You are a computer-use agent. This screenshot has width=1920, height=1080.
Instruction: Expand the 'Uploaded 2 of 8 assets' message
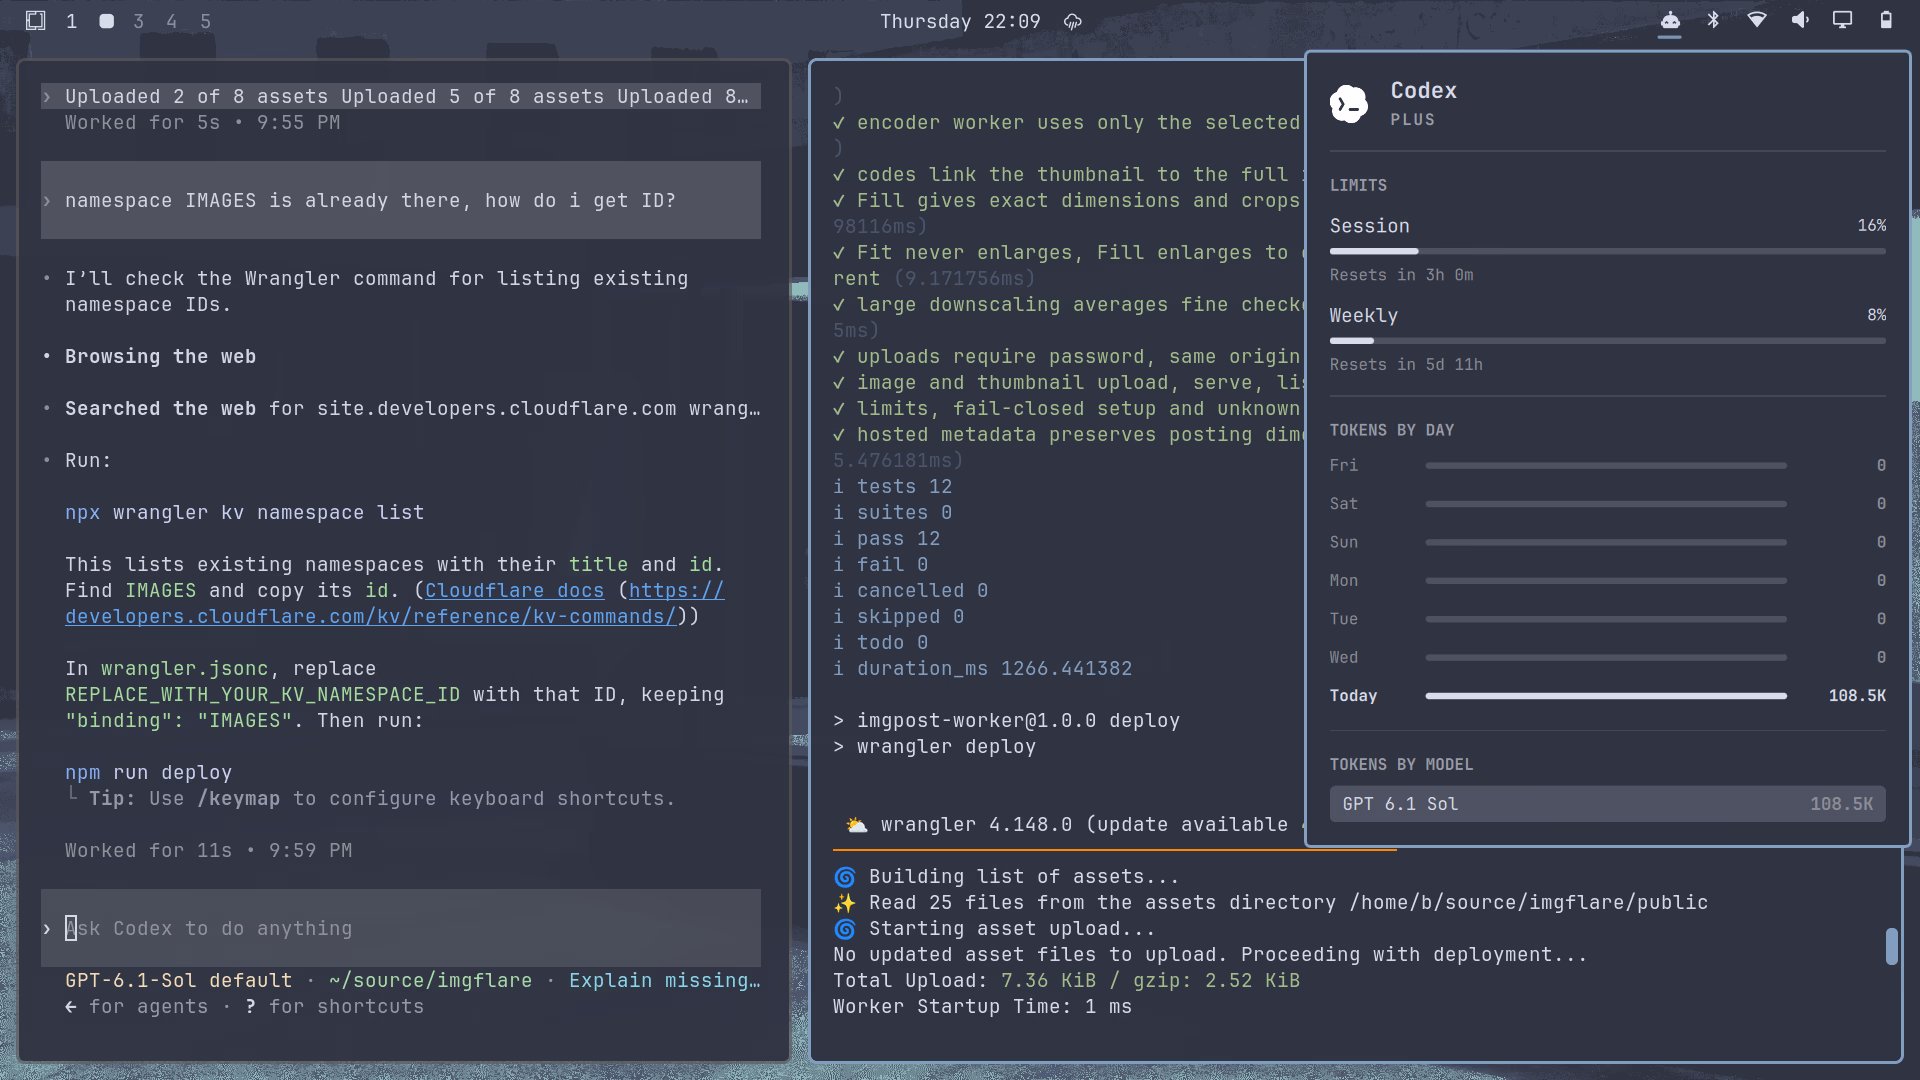tap(401, 96)
